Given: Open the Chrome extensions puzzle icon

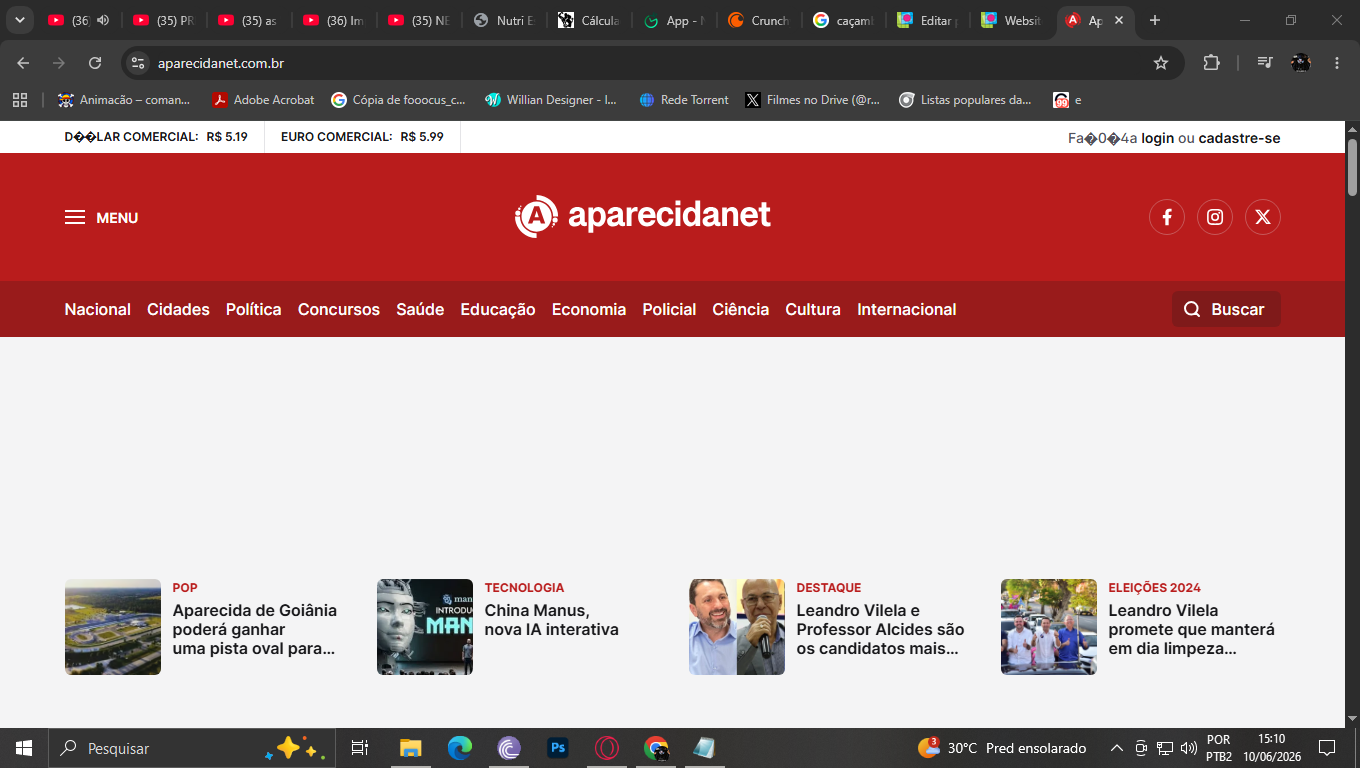Looking at the screenshot, I should point(1211,63).
